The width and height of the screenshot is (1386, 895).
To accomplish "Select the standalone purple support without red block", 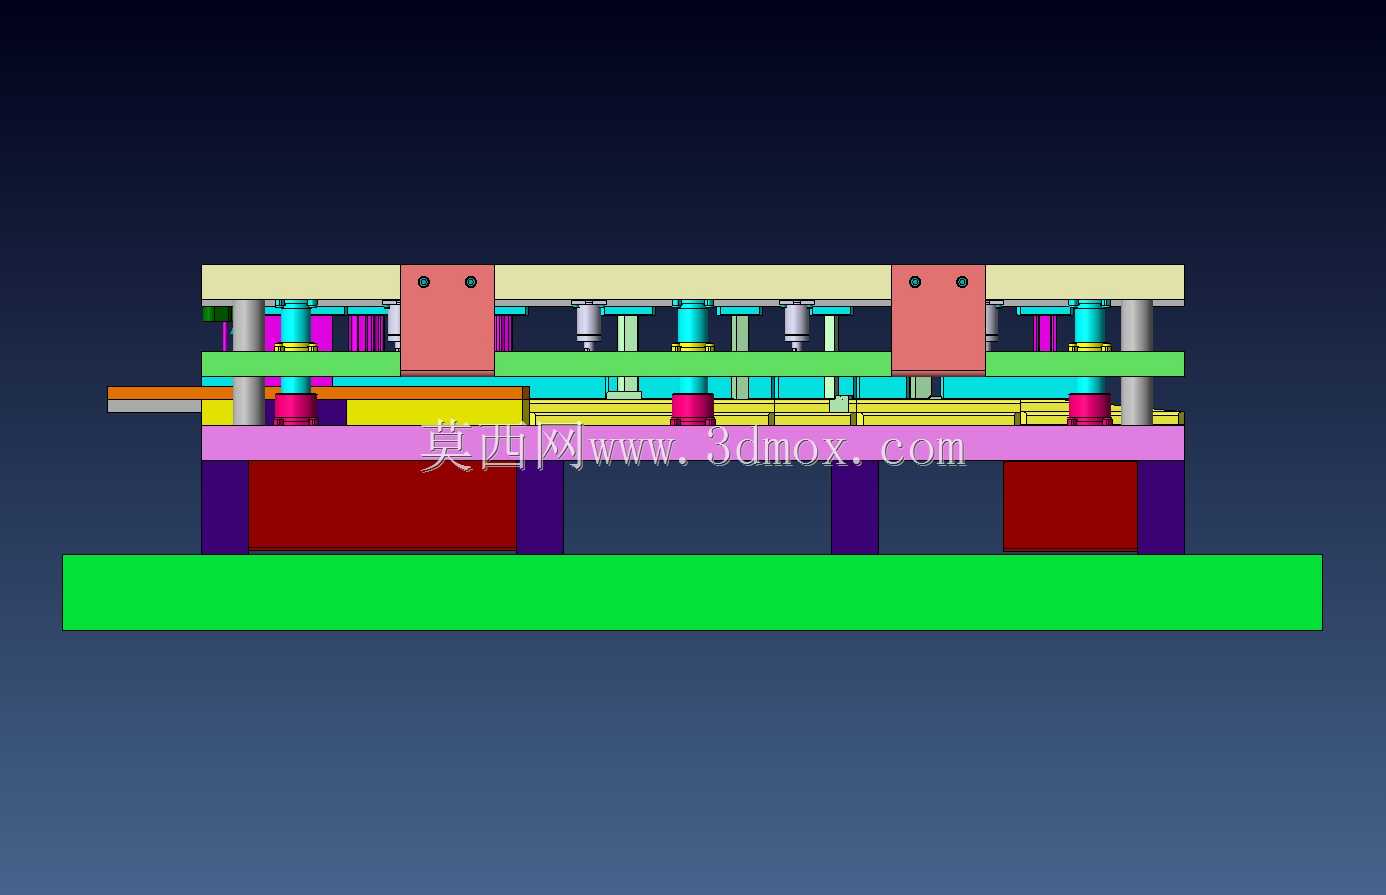I will (854, 507).
